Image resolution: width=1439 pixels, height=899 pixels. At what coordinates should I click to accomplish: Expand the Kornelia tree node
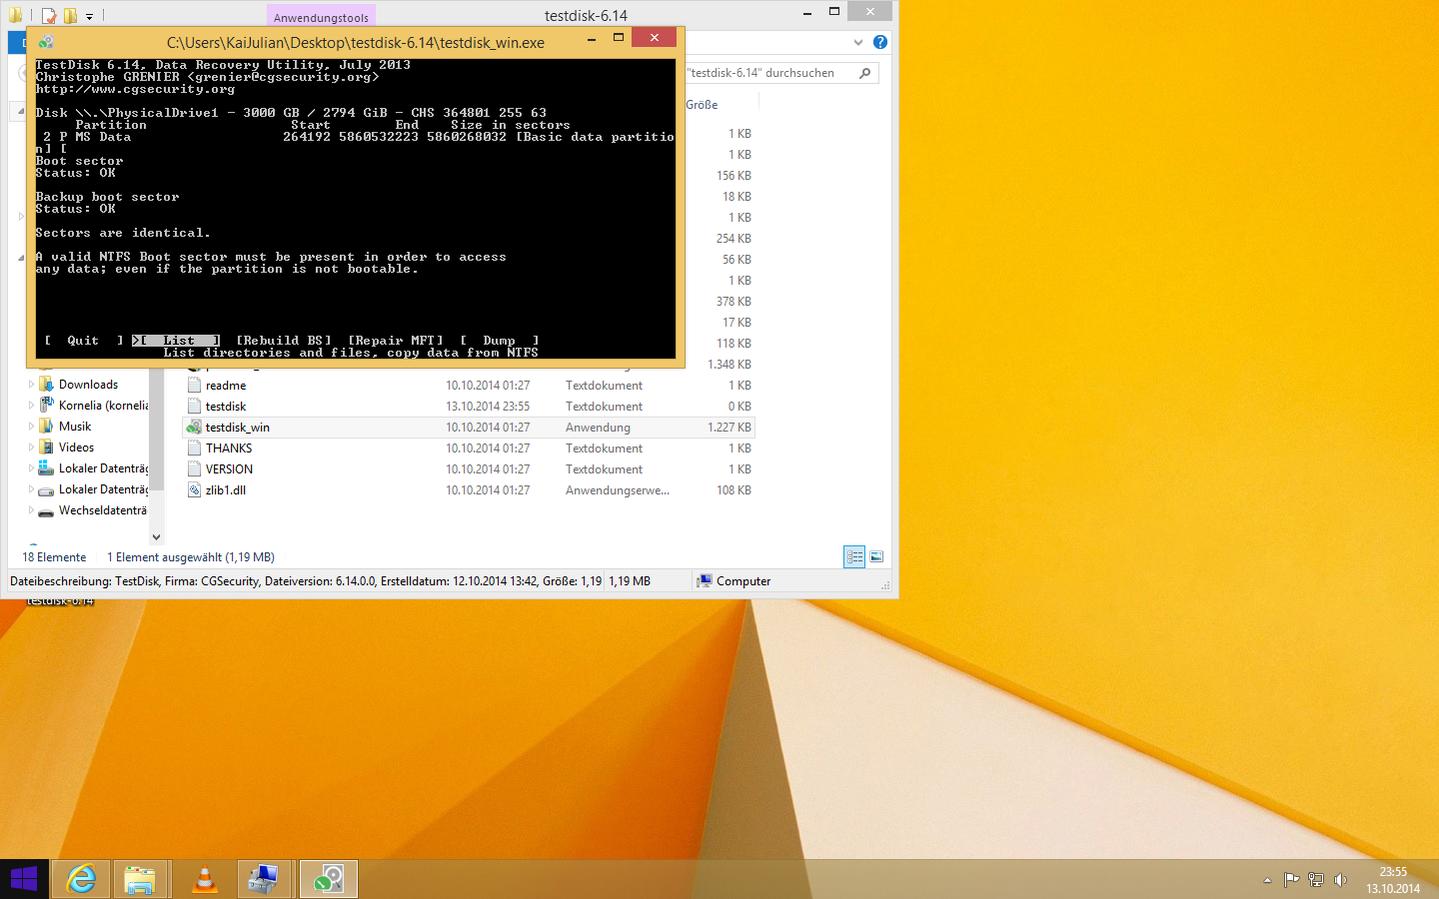[x=31, y=405]
